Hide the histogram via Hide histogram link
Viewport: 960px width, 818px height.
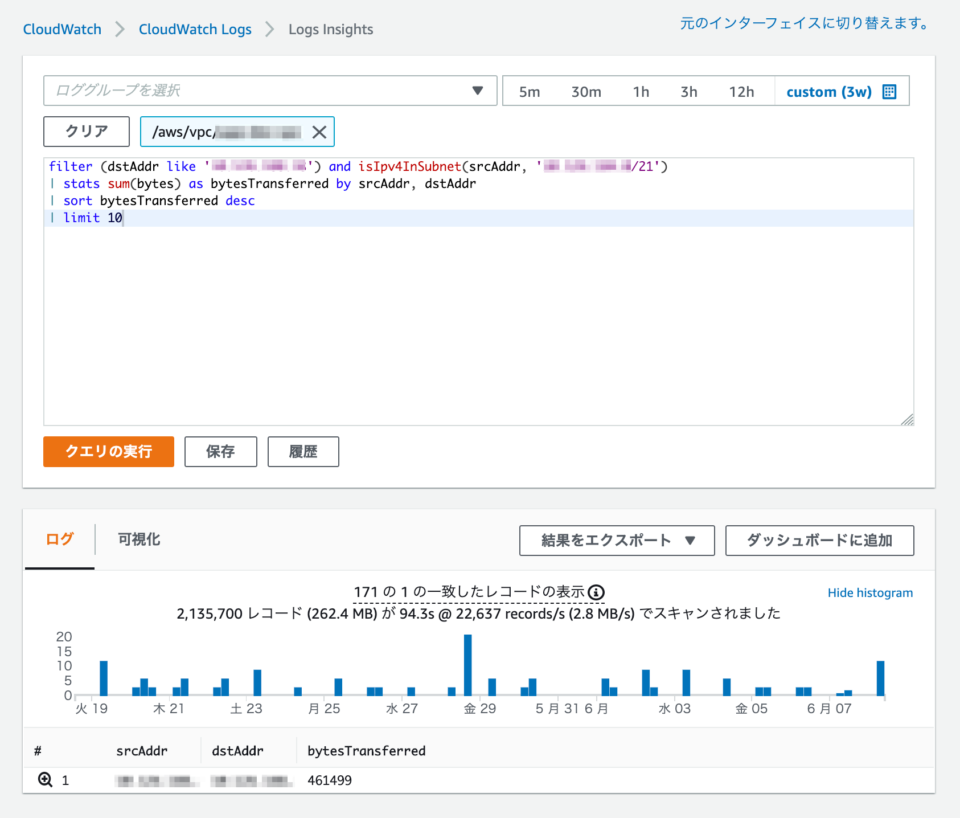pyautogui.click(x=870, y=593)
